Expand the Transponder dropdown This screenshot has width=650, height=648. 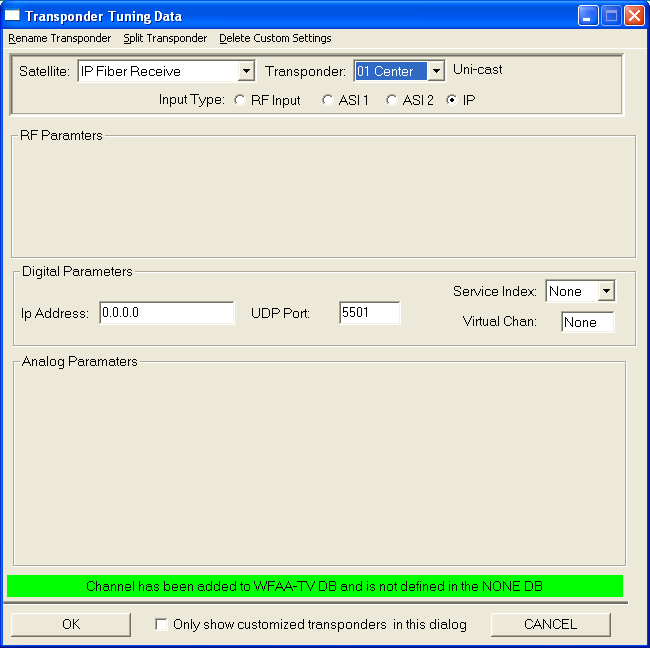pos(436,71)
